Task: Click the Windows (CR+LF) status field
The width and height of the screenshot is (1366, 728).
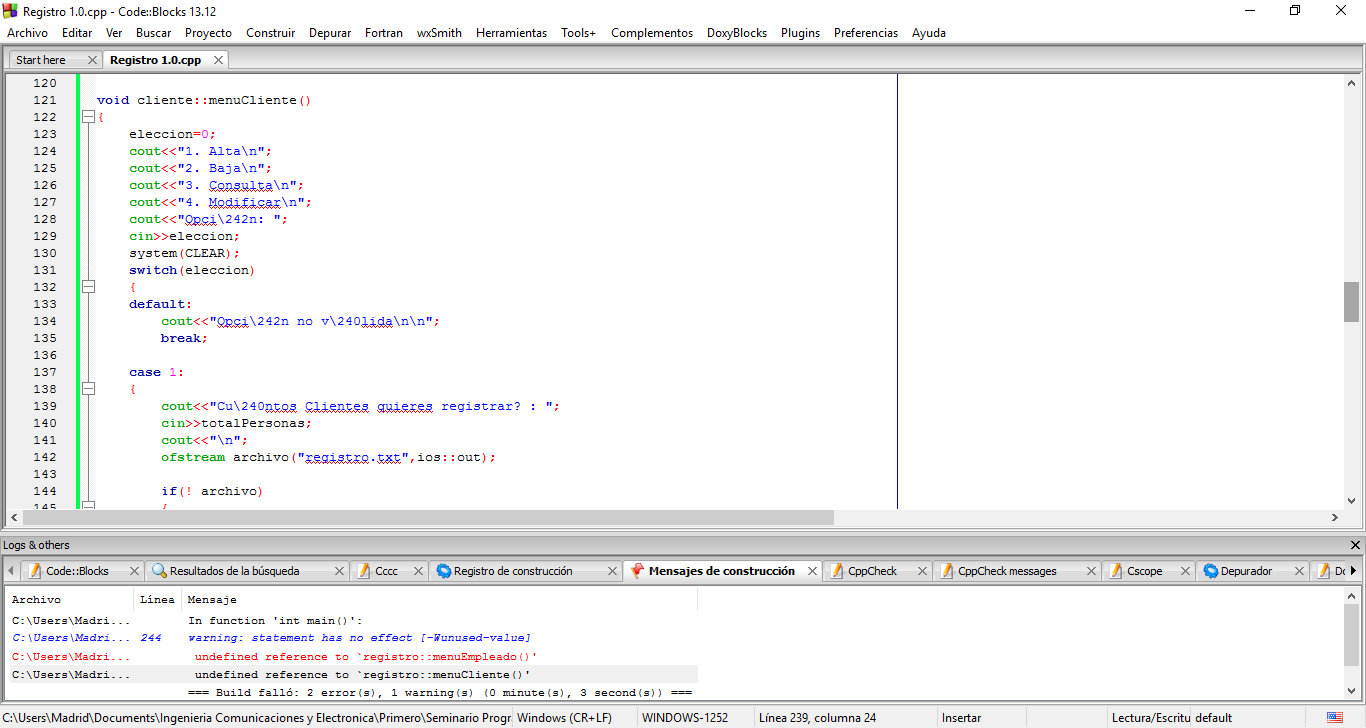Action: (574, 718)
